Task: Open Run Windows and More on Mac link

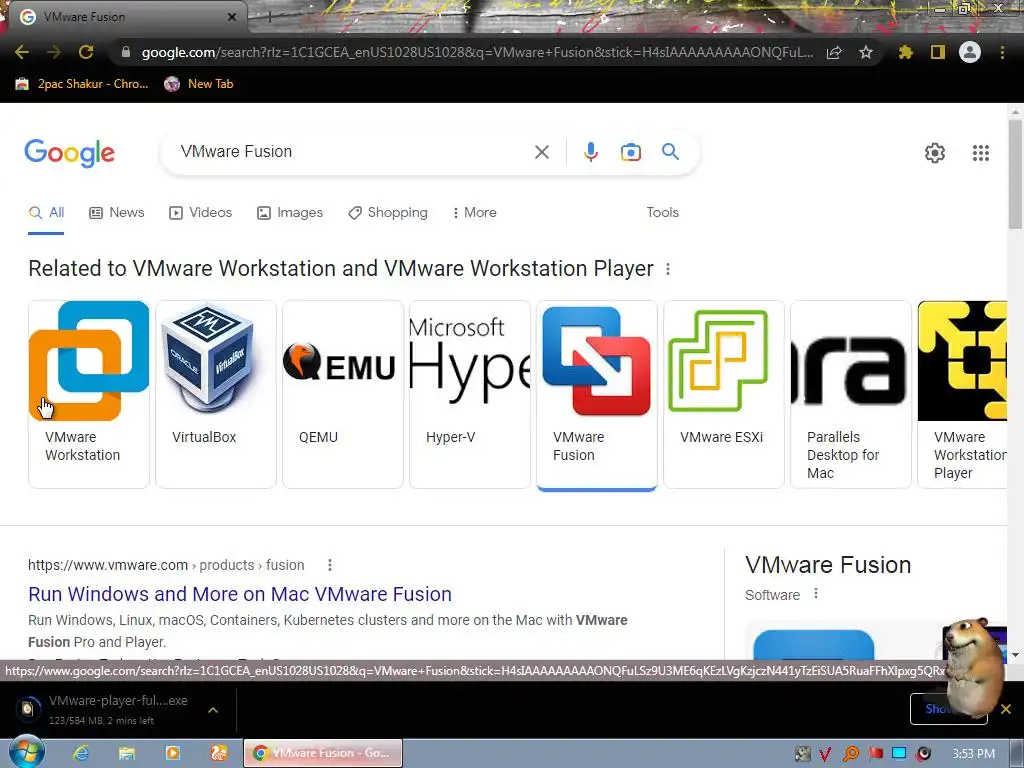Action: tap(240, 594)
